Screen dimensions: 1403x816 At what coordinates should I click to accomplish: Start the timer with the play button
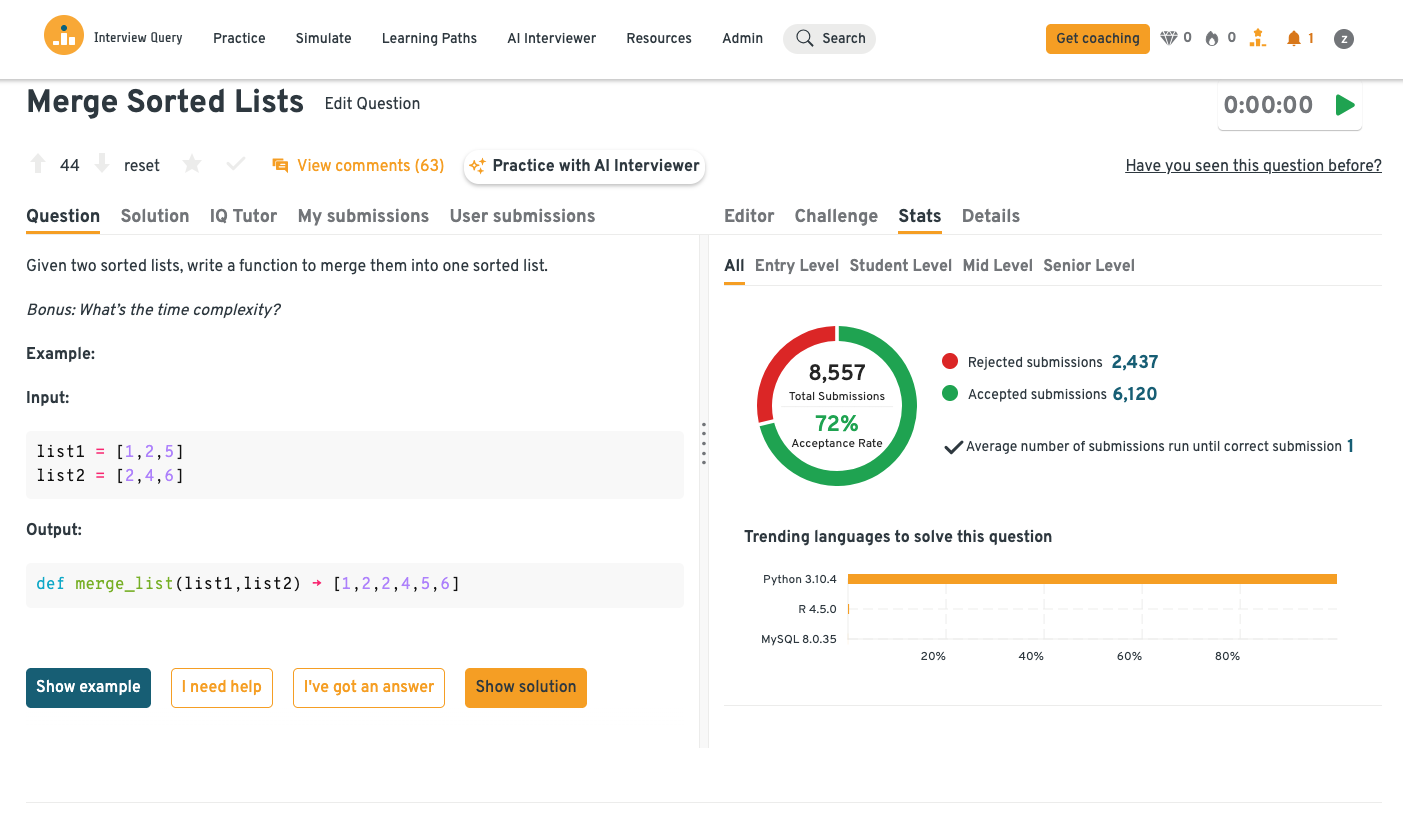(1345, 105)
